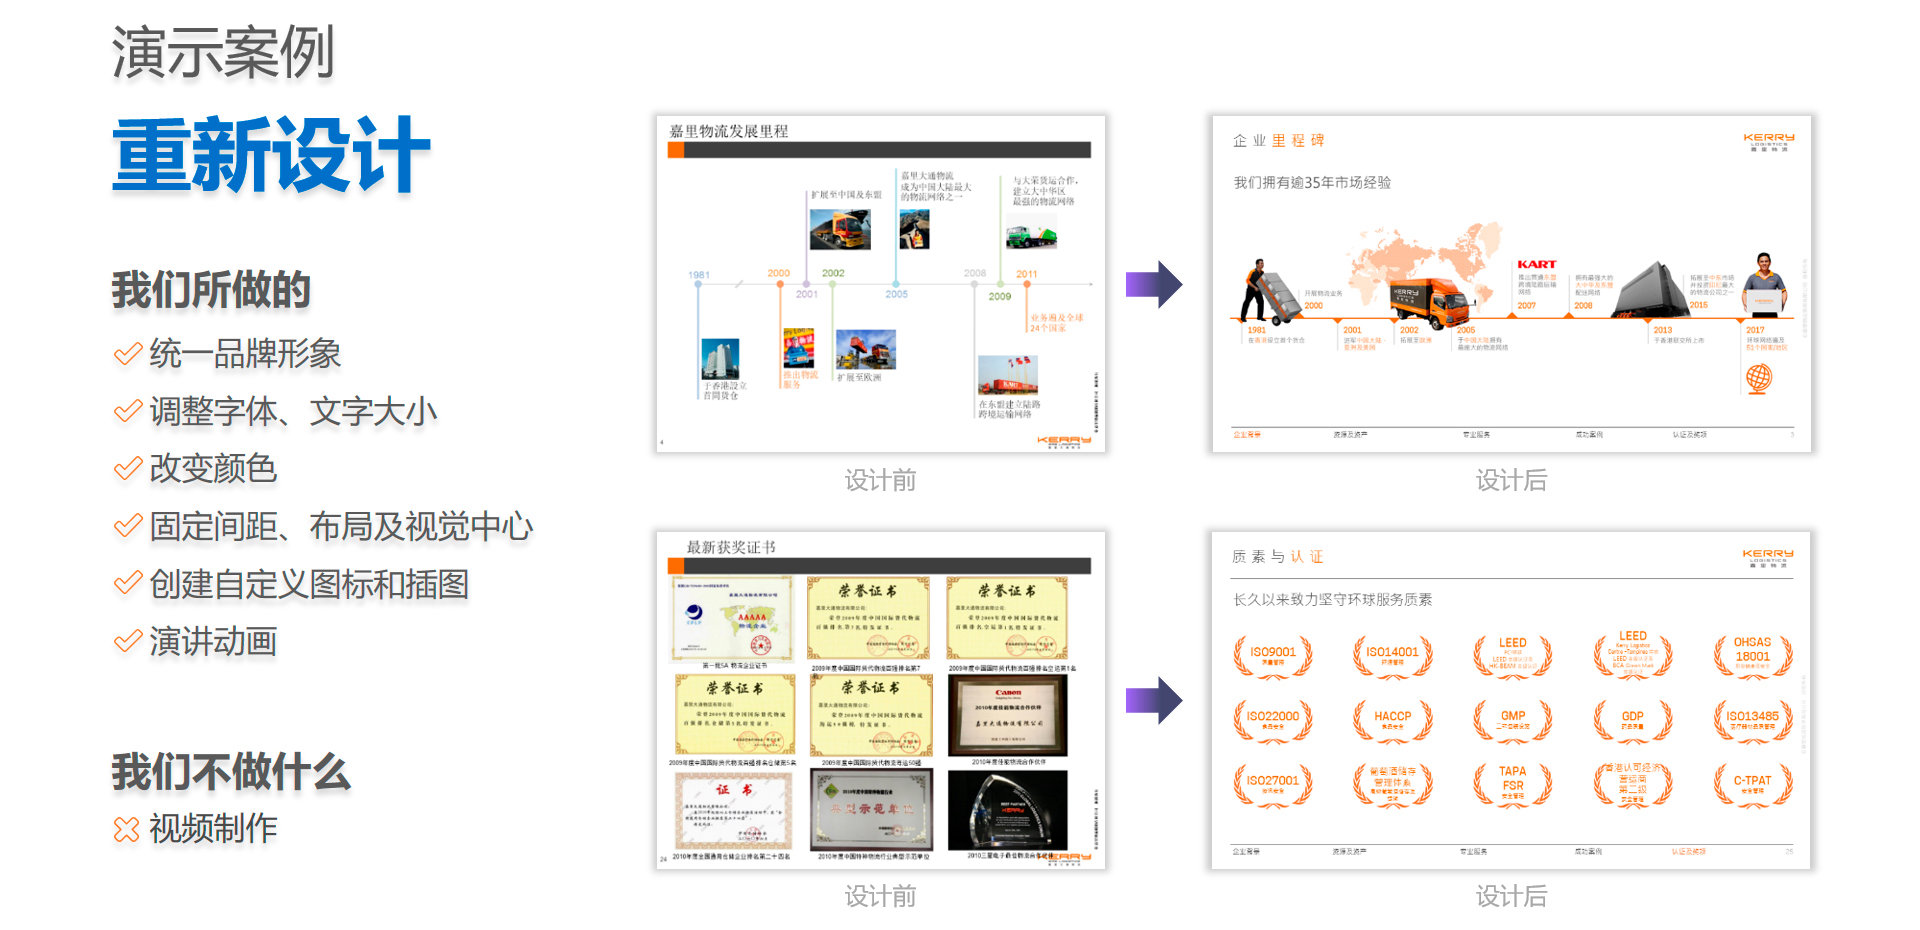Click the checkmark beside 改变颜色

click(127, 469)
